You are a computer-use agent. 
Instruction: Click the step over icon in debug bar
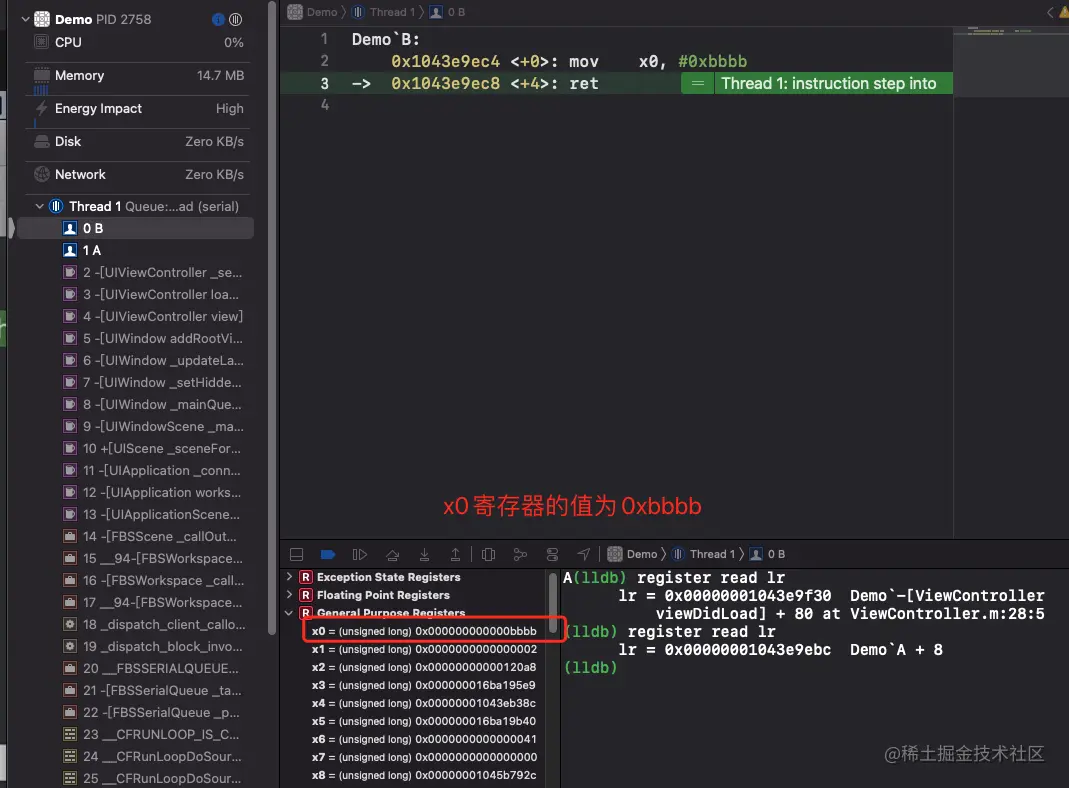392,554
